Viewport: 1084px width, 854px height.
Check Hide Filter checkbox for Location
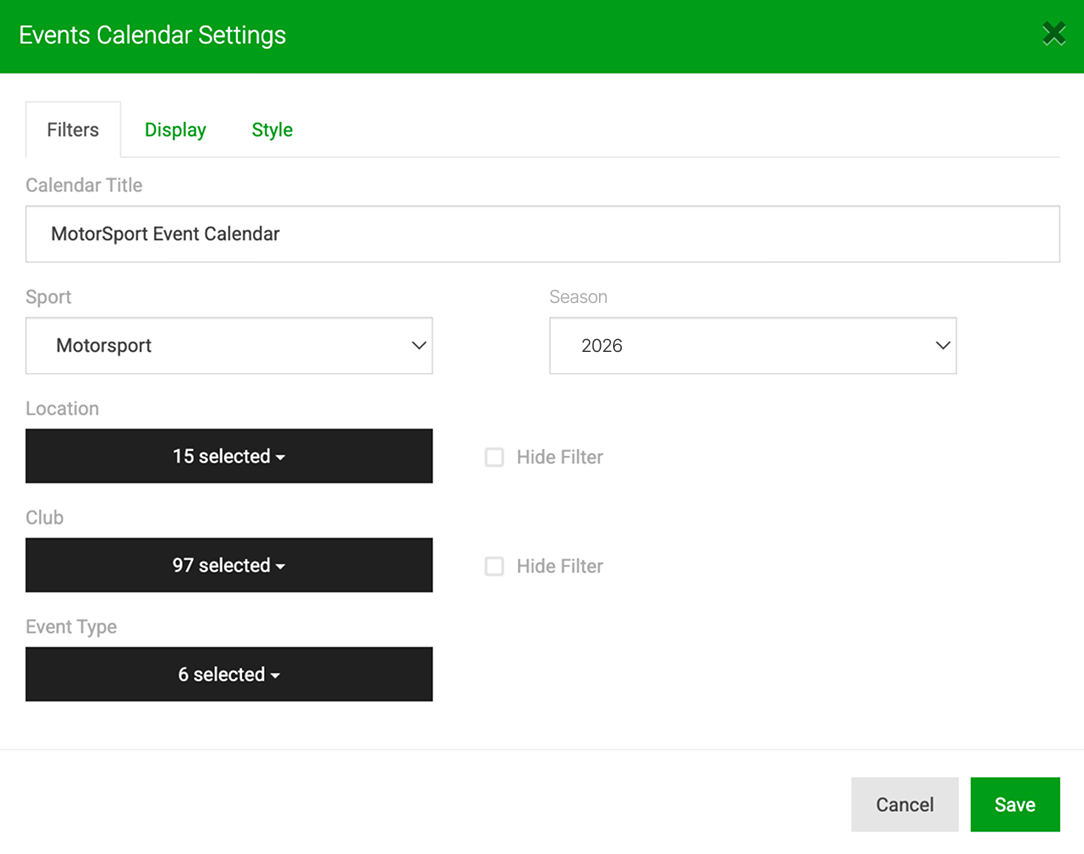point(494,457)
